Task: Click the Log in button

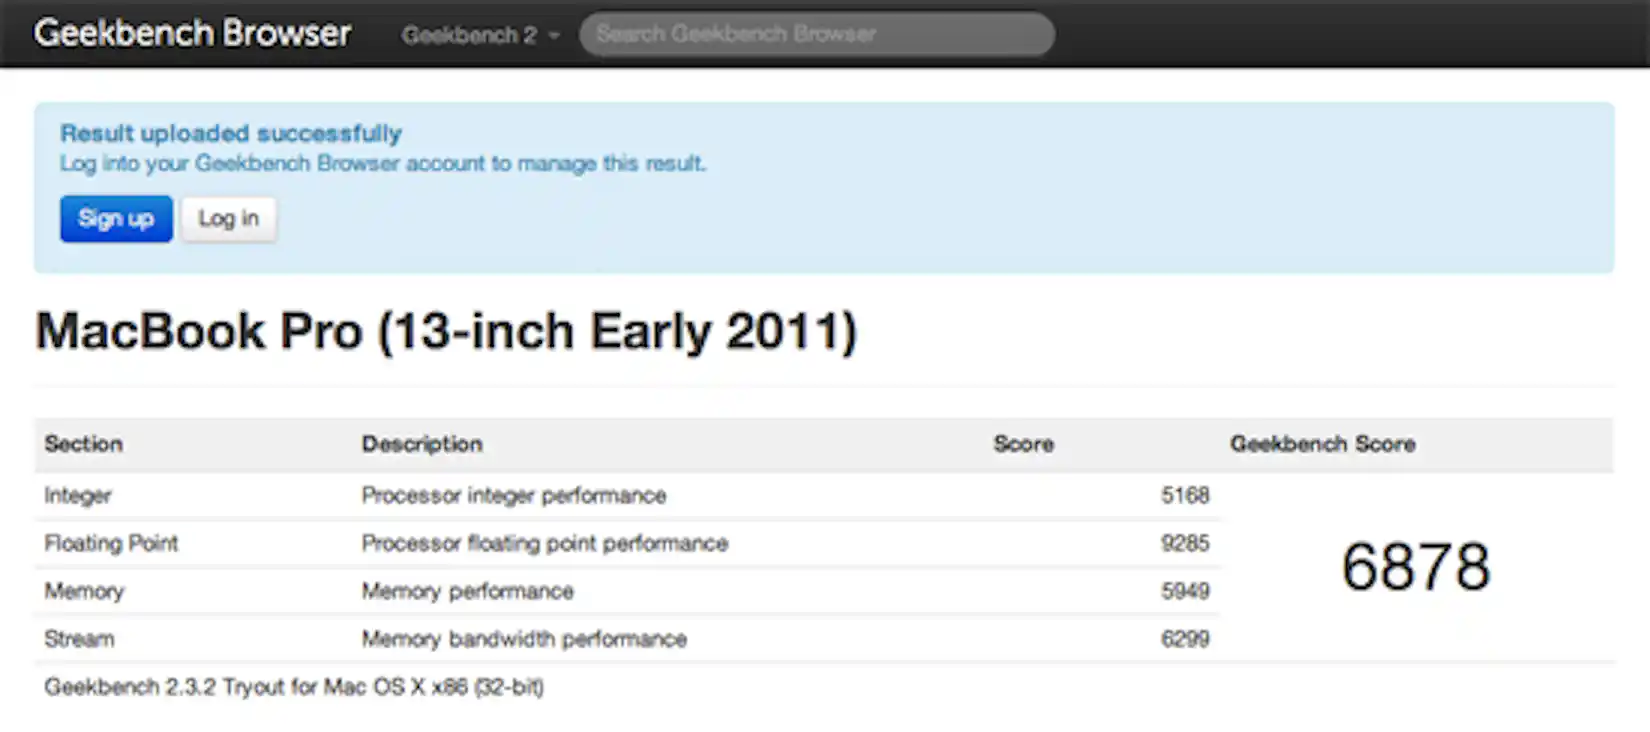Action: (x=228, y=218)
